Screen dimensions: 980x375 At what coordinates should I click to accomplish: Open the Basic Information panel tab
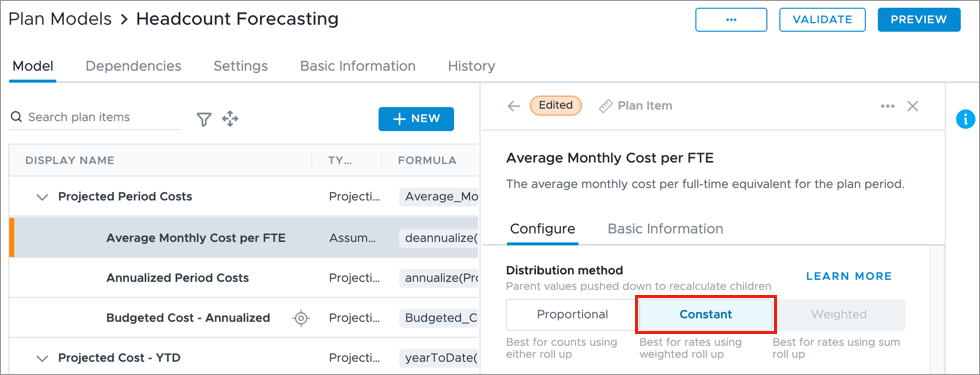pyautogui.click(x=665, y=229)
